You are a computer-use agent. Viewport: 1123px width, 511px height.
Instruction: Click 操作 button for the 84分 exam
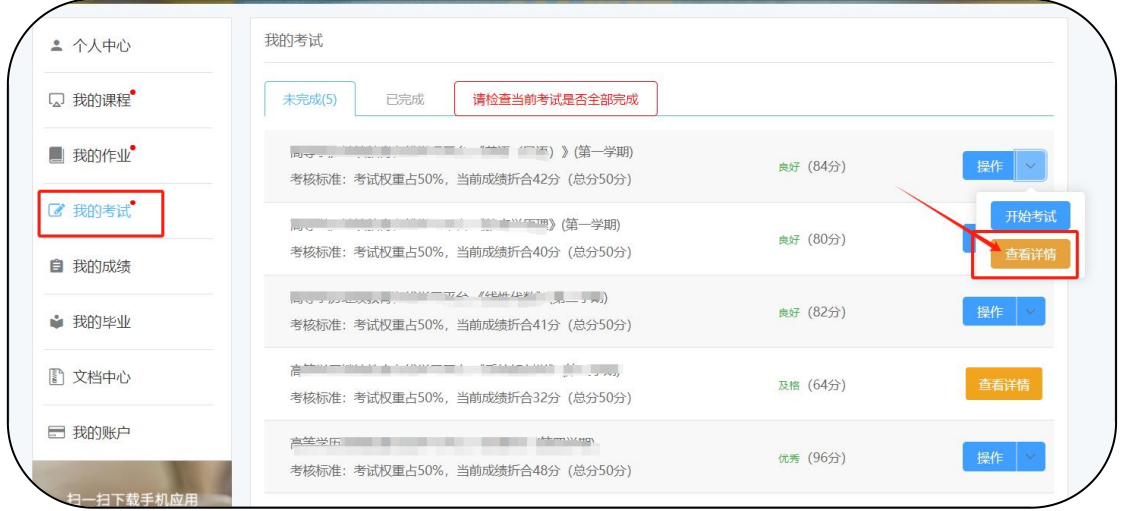pyautogui.click(x=989, y=167)
